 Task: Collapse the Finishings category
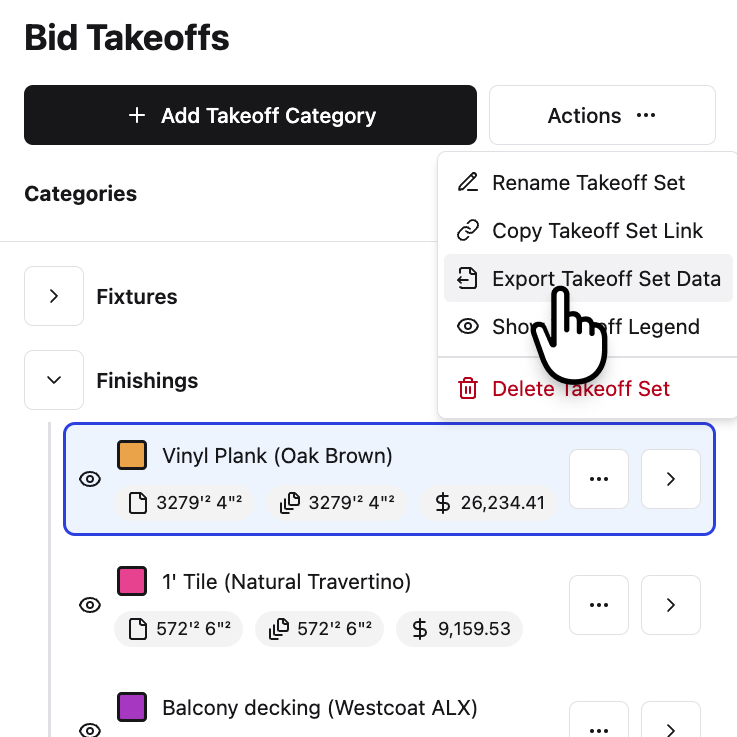tap(54, 380)
